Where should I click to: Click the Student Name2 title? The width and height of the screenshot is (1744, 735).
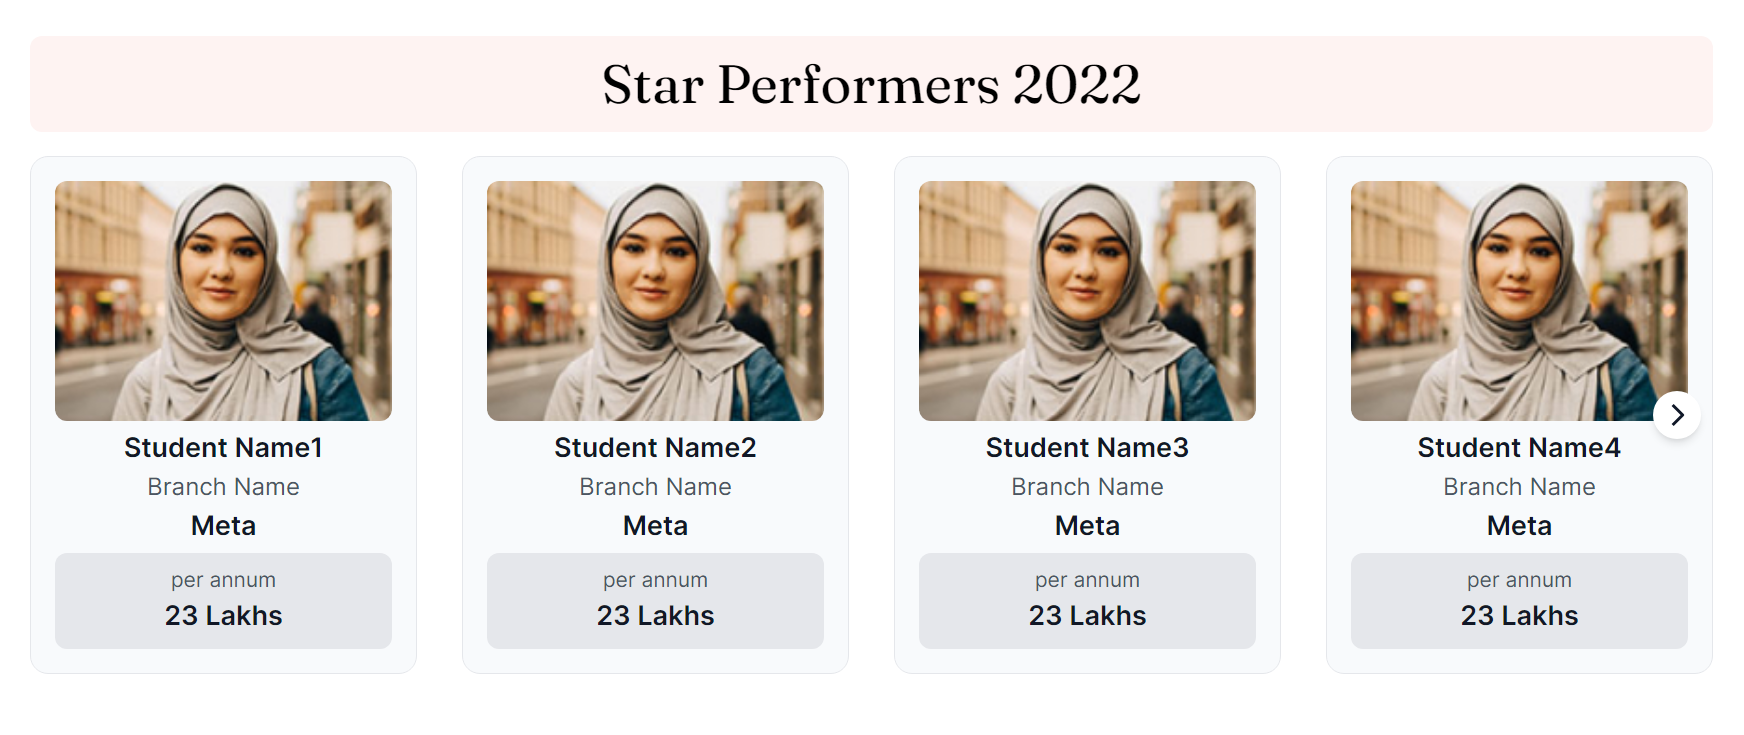tap(655, 448)
